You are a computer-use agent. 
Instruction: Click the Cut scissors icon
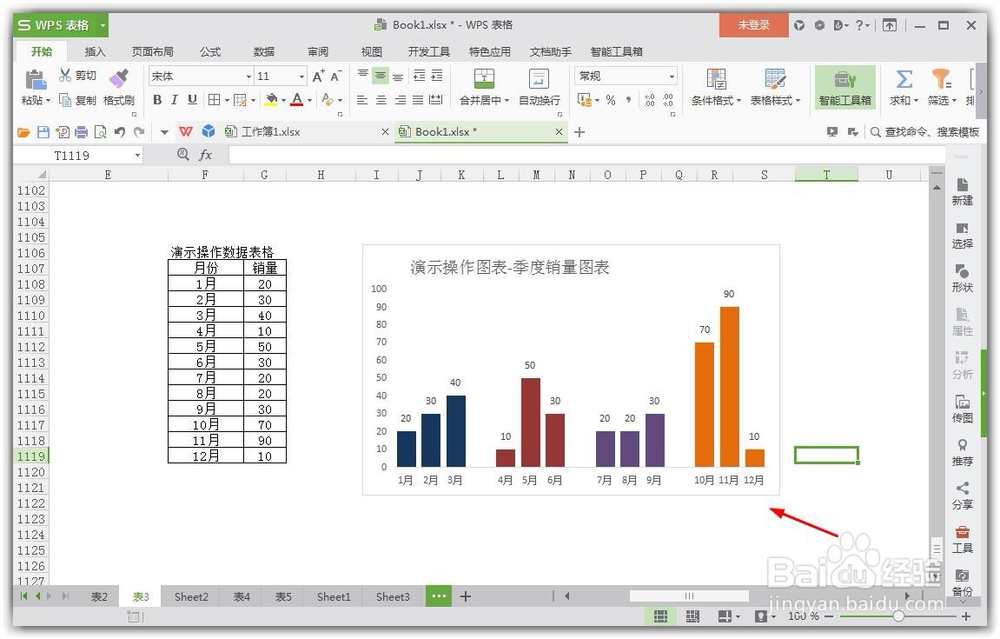point(65,75)
